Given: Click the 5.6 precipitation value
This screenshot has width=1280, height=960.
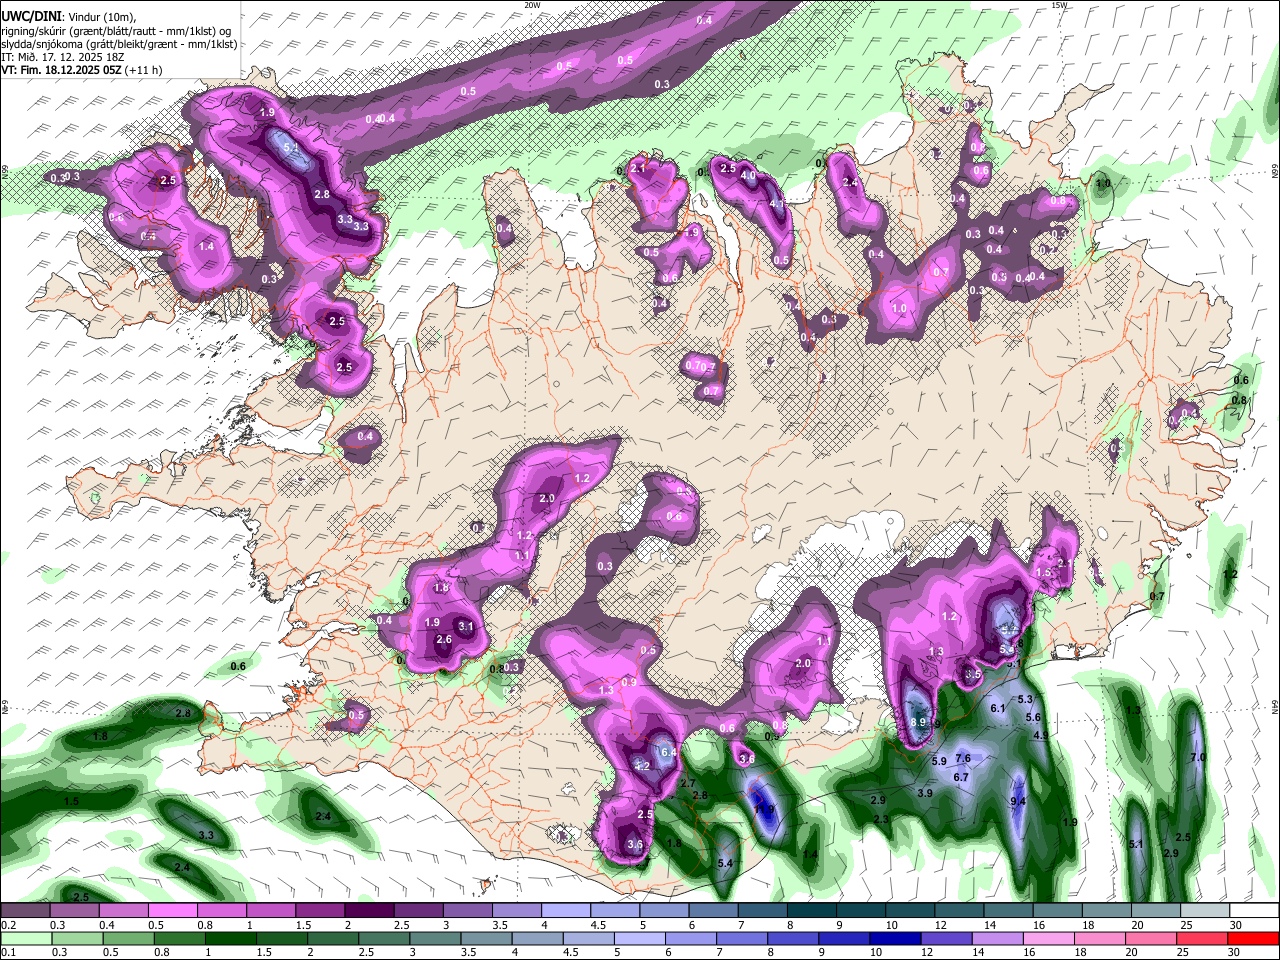Looking at the screenshot, I should (1034, 717).
